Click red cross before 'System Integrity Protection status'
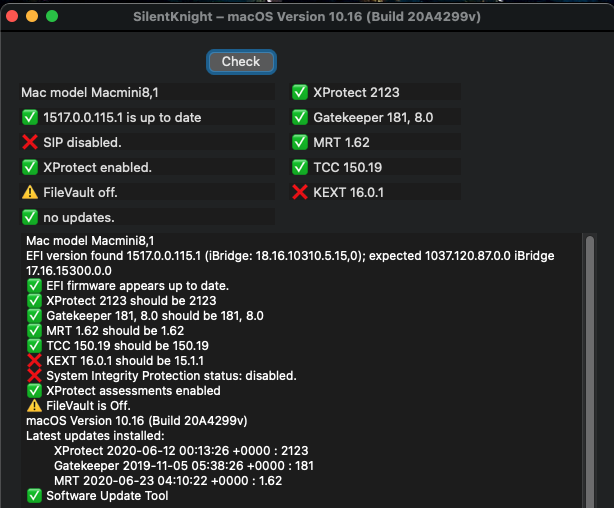Image resolution: width=614 pixels, height=508 pixels. (x=34, y=376)
